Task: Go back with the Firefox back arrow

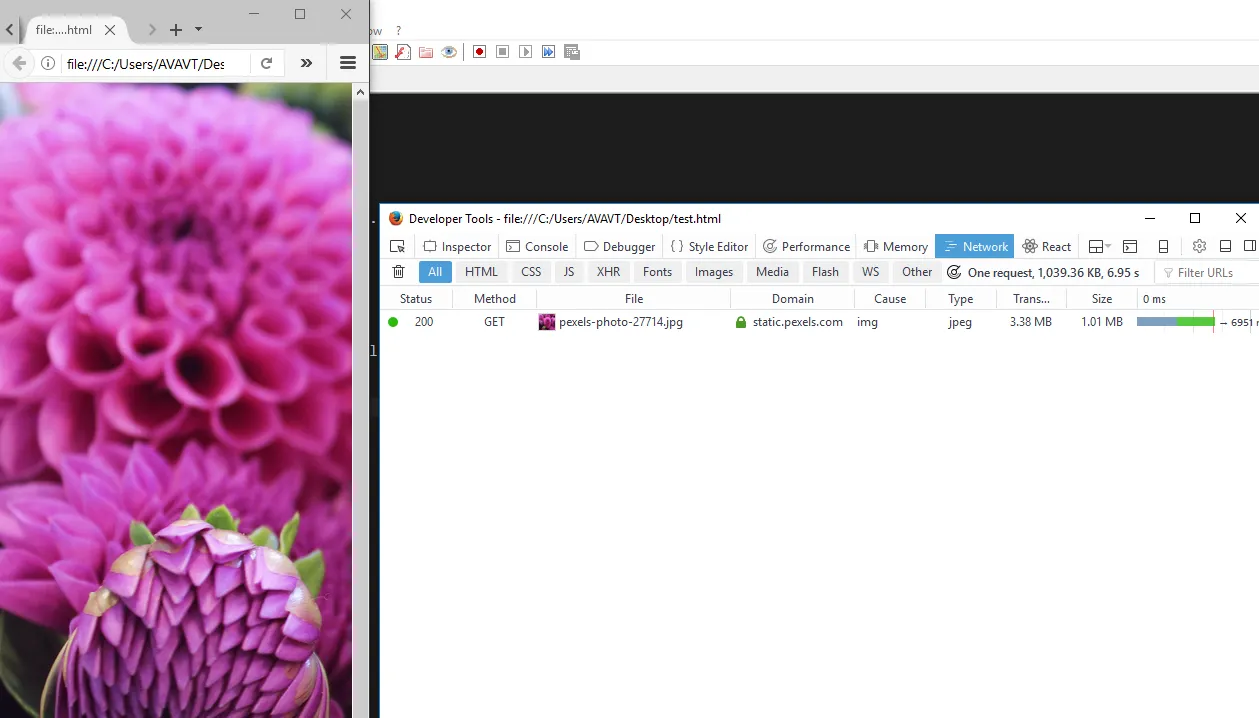Action: 18,63
